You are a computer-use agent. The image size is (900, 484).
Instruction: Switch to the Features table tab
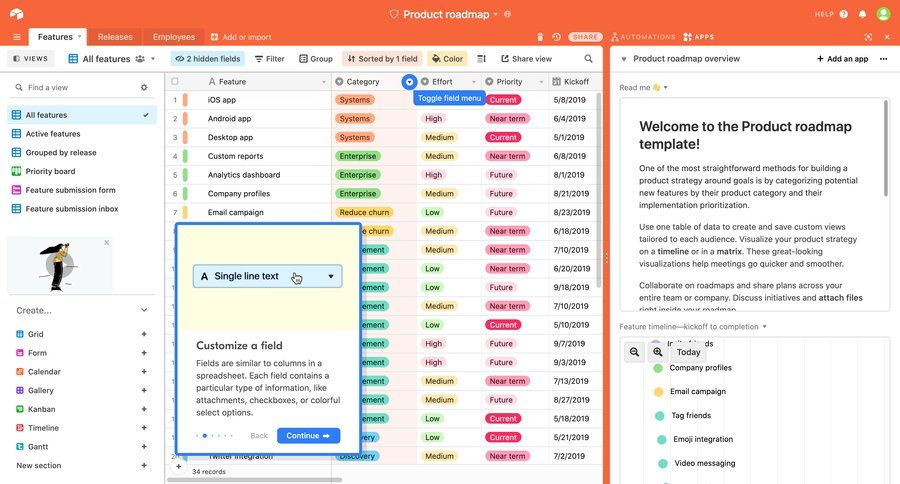click(55, 37)
